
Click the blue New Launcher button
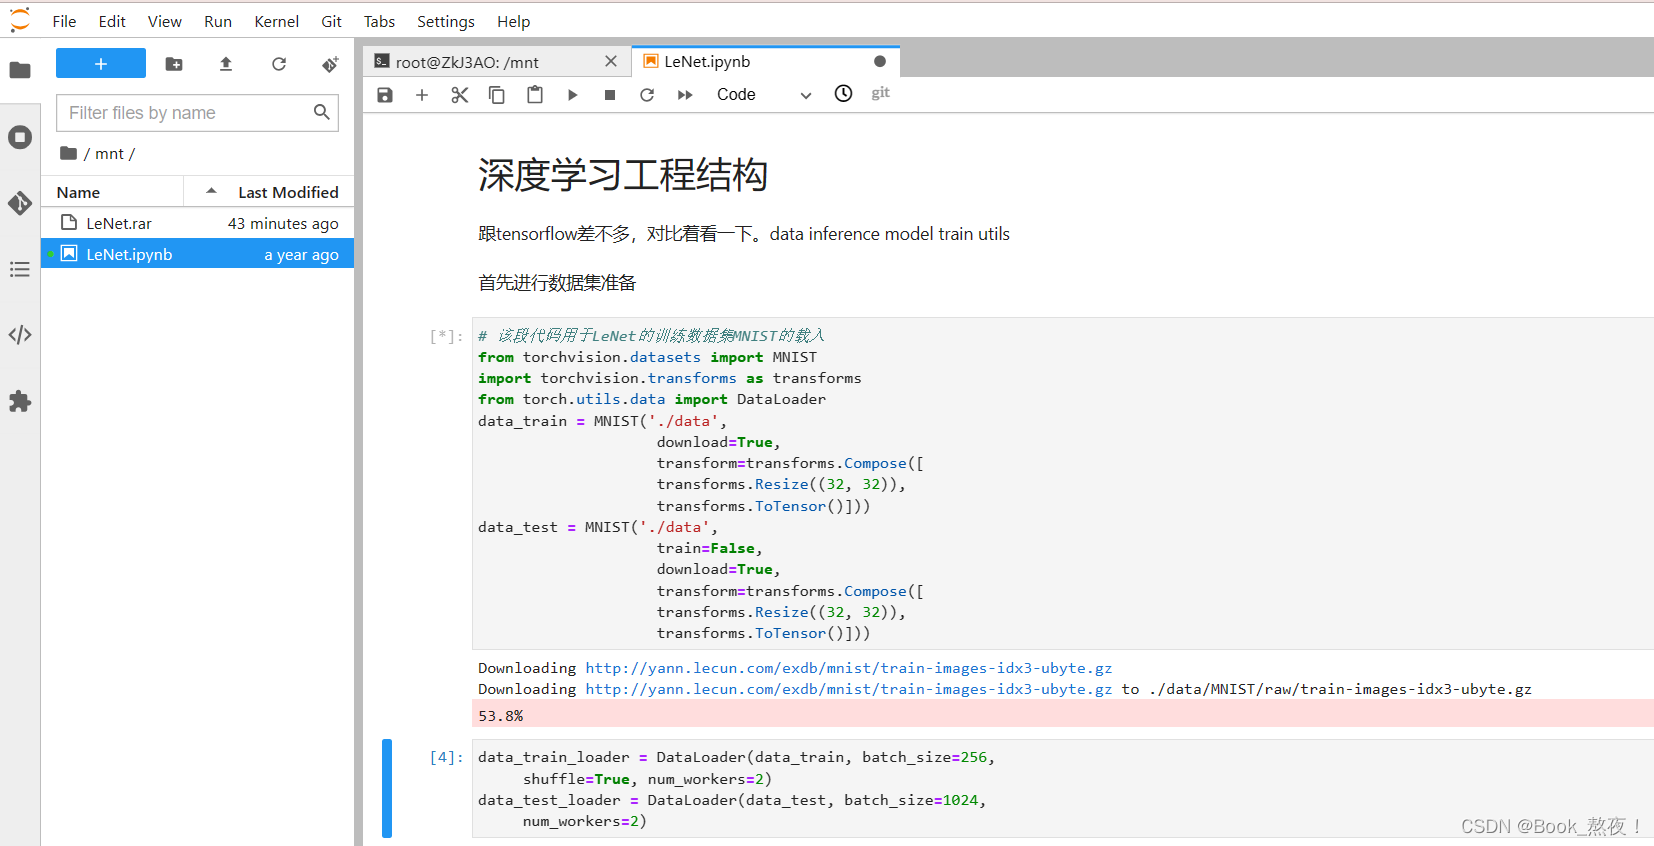[x=101, y=63]
